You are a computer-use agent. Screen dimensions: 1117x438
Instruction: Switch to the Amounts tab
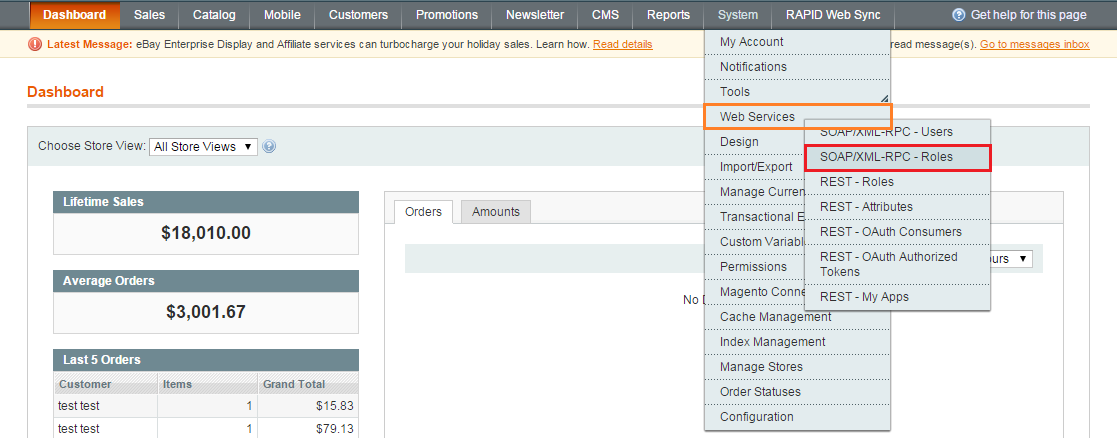(x=496, y=212)
